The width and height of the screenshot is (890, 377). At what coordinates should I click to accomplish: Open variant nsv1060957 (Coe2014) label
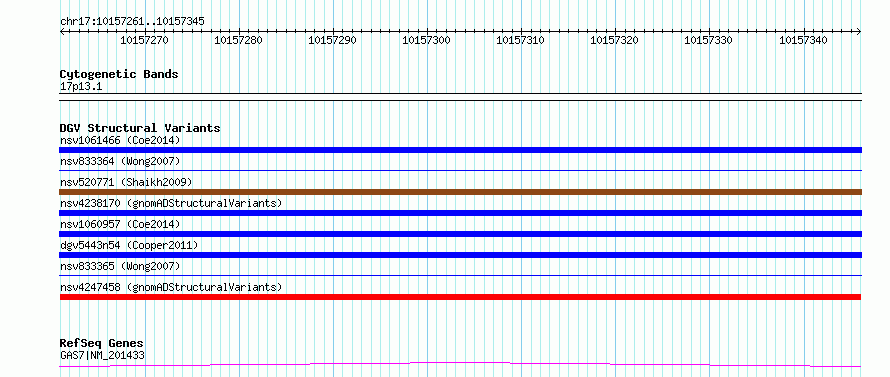(120, 224)
